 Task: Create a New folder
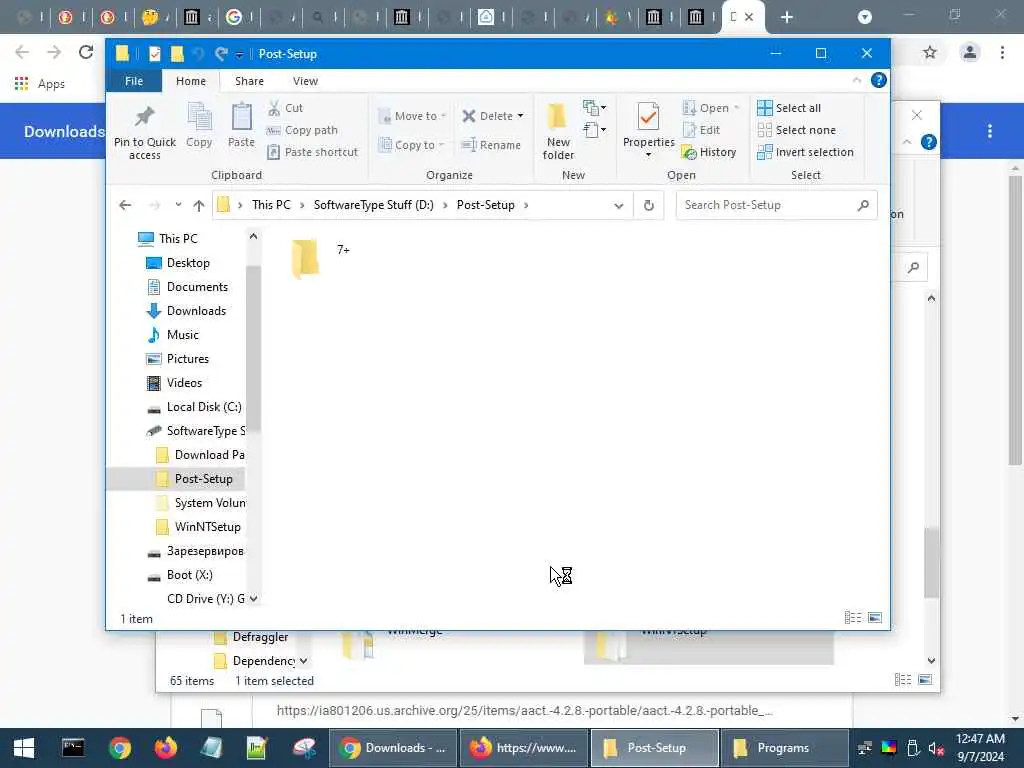pyautogui.click(x=558, y=133)
